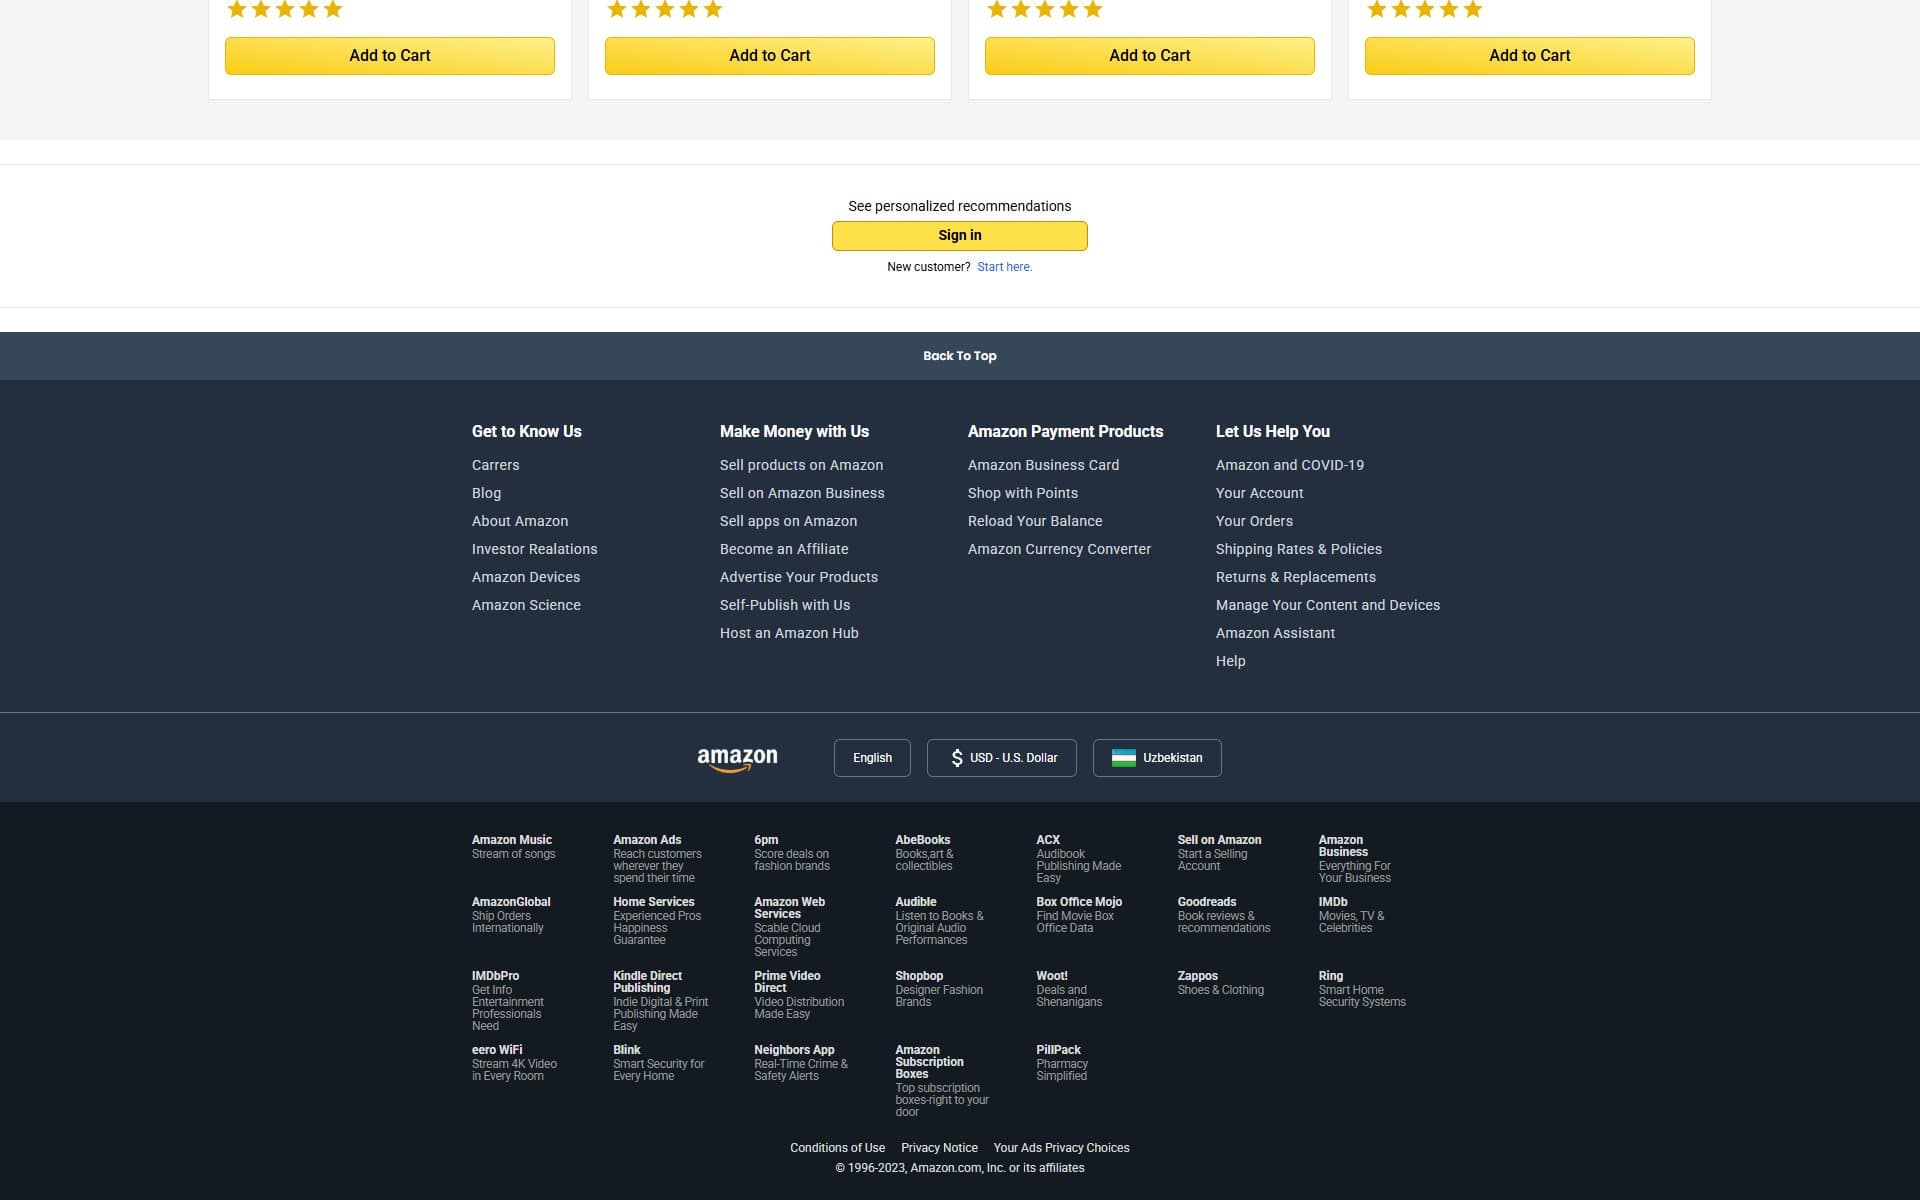Open the English language selector
The height and width of the screenshot is (1200, 1920).
[x=872, y=758]
